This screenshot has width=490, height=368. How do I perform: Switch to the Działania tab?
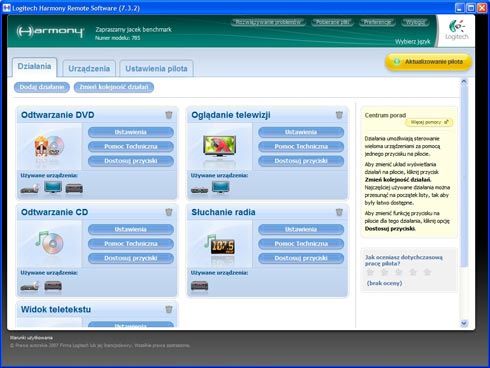point(34,67)
